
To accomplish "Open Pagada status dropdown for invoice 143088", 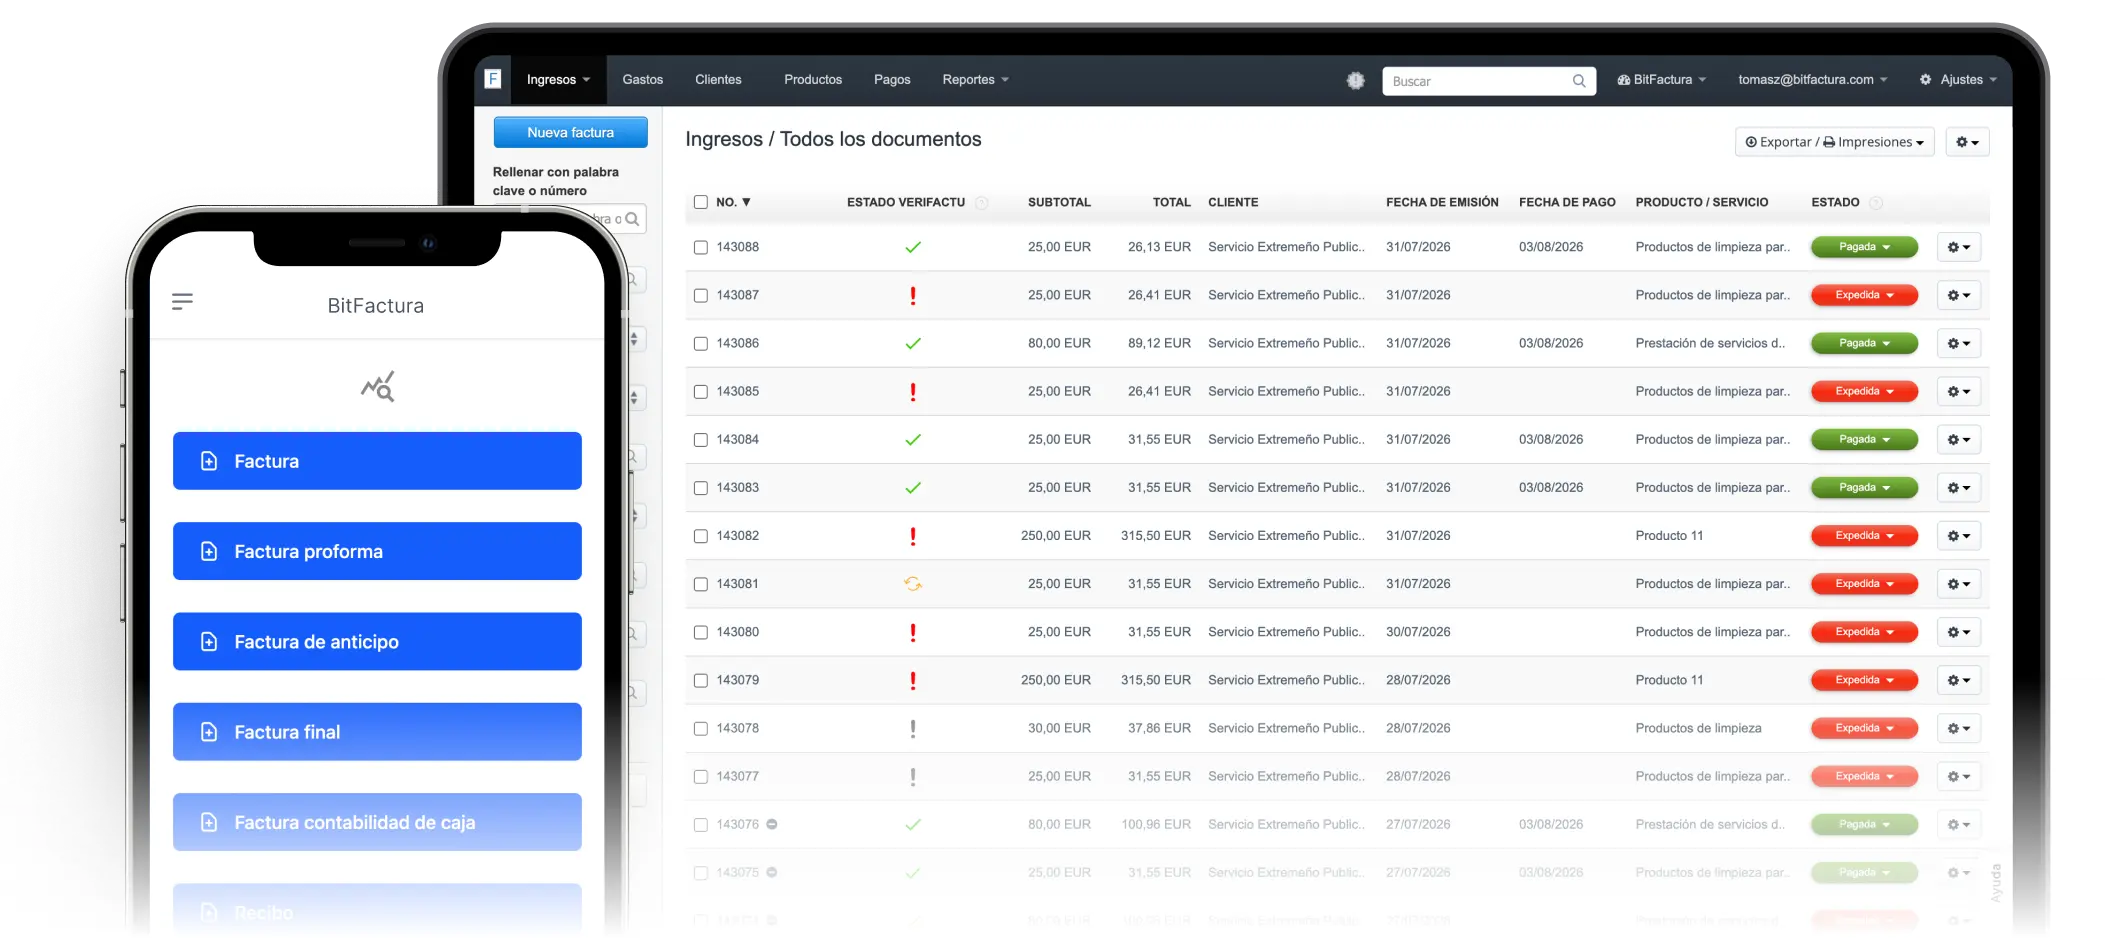I will (1864, 247).
